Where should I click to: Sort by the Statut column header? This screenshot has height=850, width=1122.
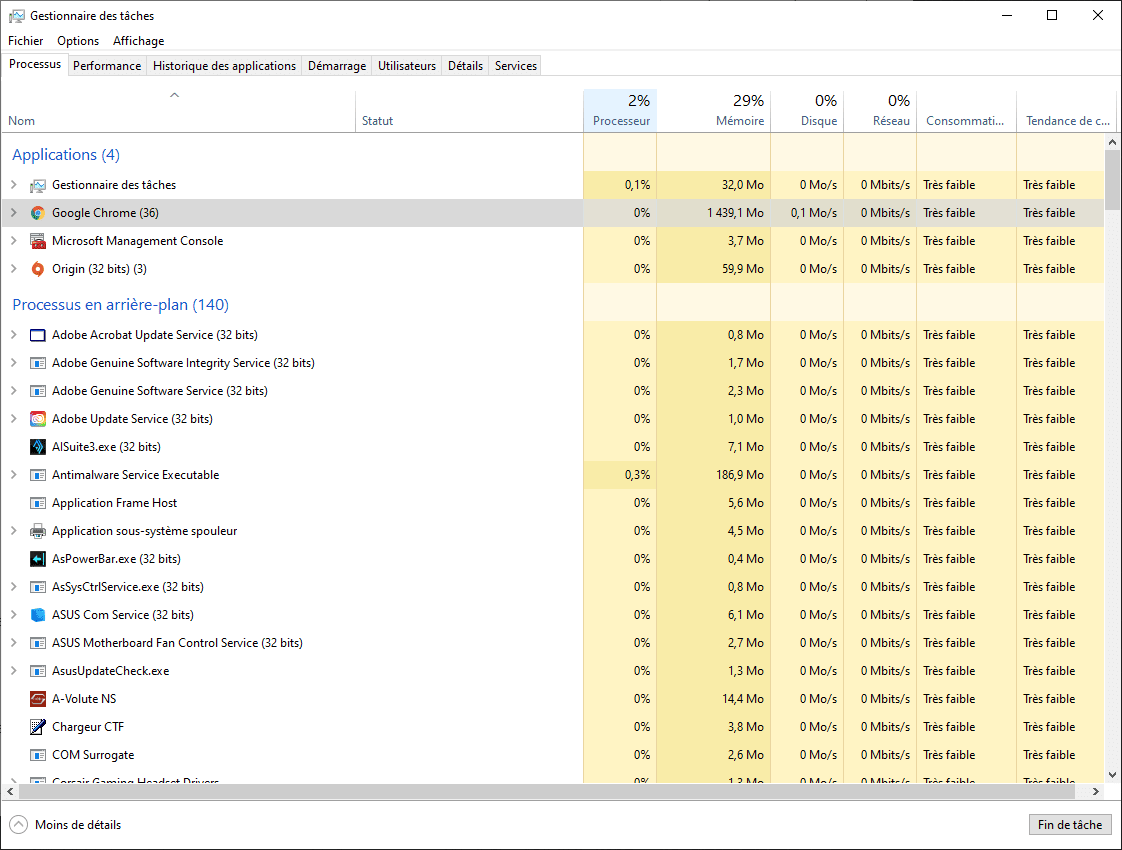(469, 111)
